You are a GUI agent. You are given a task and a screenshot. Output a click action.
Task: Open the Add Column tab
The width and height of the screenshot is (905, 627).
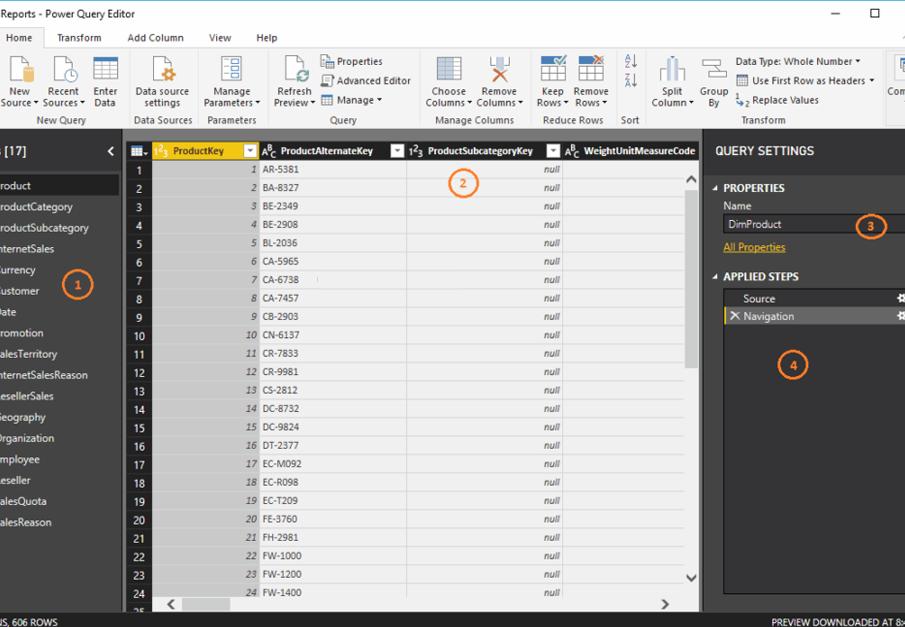[155, 38]
